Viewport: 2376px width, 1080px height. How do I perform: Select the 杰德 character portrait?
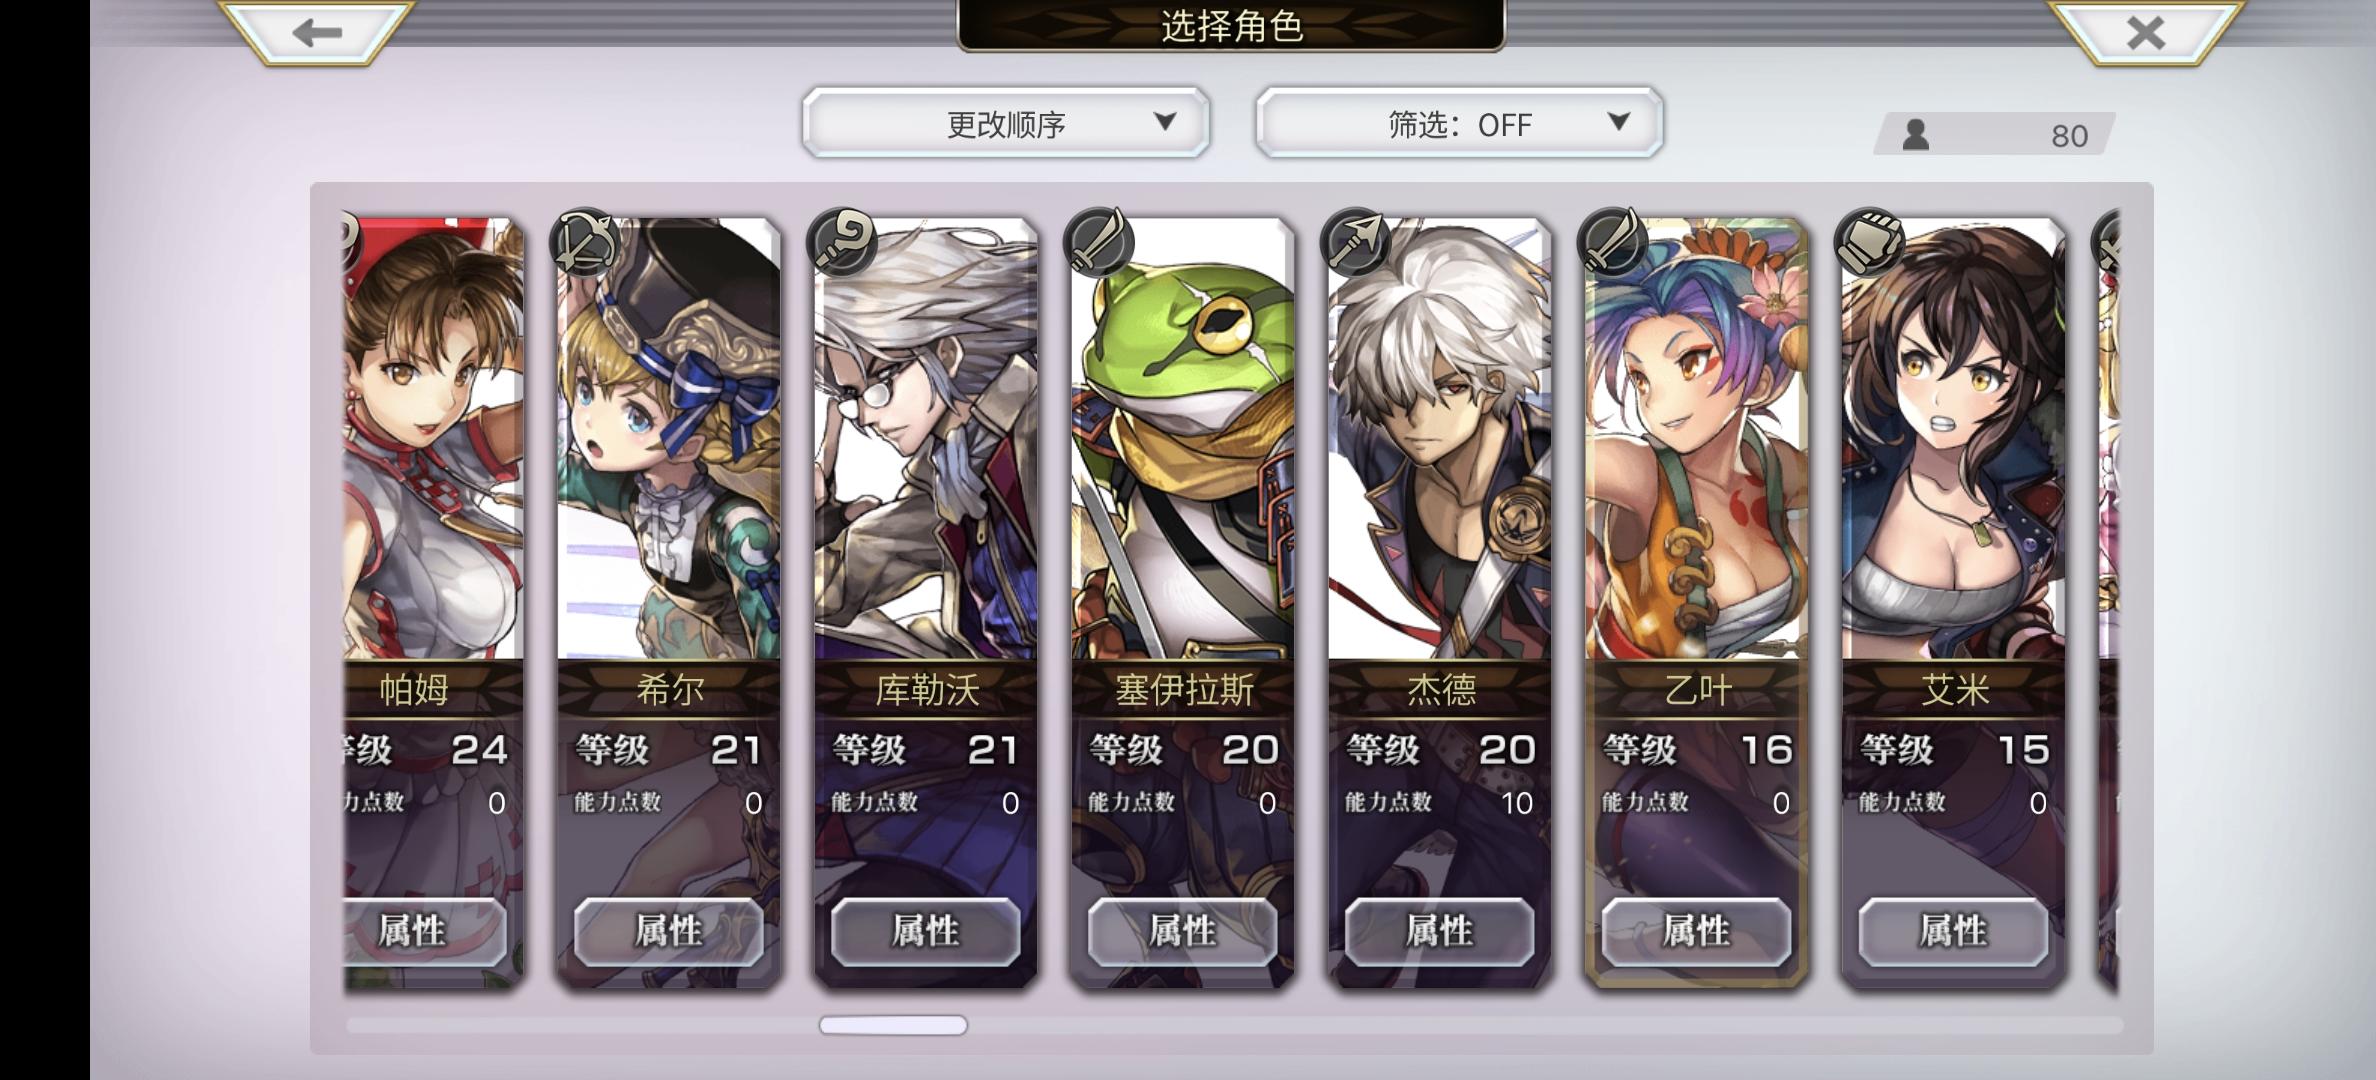click(1439, 440)
